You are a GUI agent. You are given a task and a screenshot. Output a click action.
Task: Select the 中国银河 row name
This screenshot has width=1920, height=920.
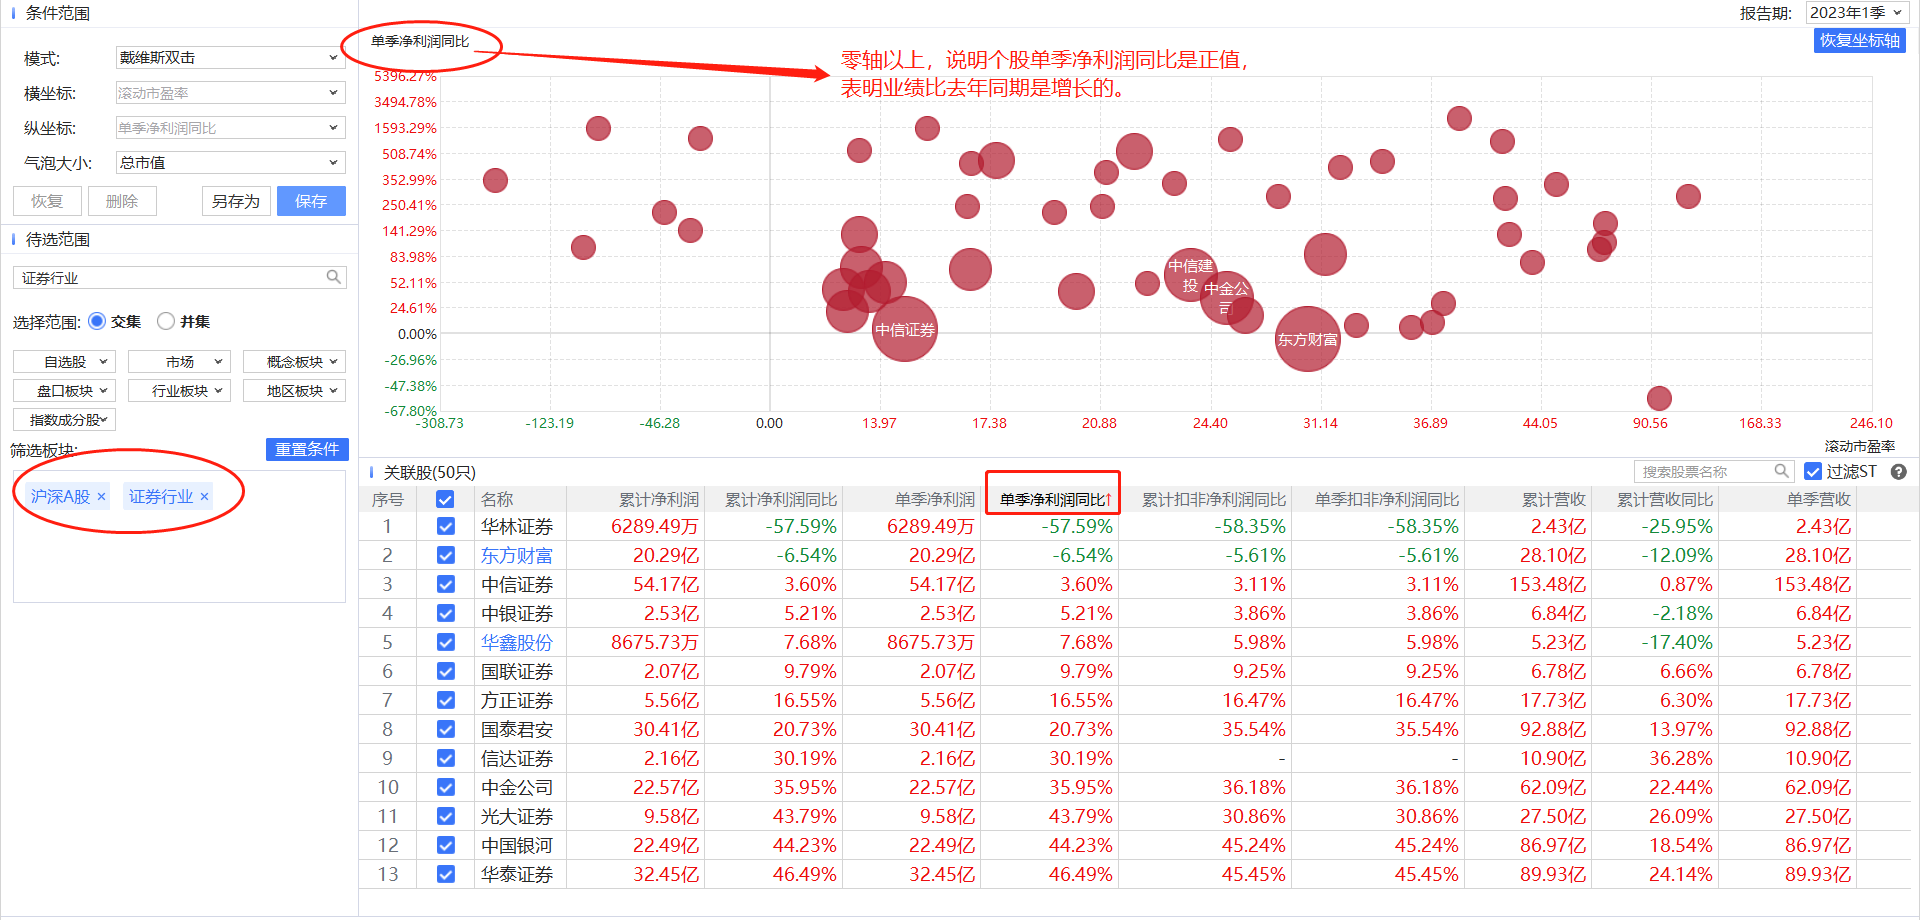[x=517, y=845]
